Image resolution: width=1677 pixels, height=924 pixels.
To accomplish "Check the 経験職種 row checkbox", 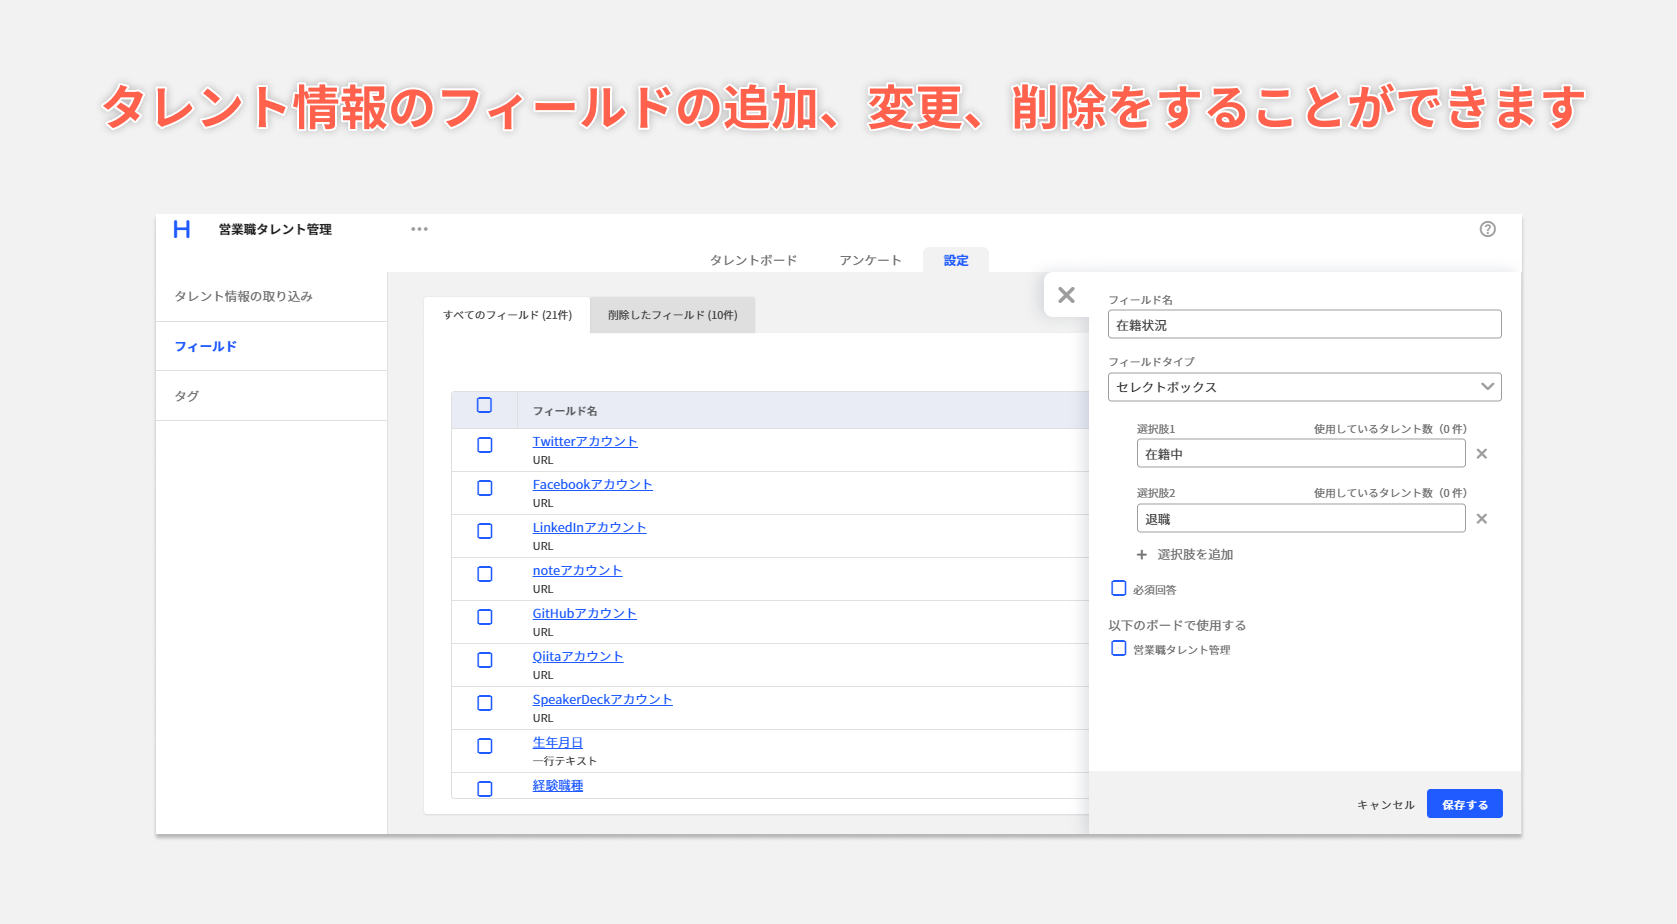I will coord(485,789).
